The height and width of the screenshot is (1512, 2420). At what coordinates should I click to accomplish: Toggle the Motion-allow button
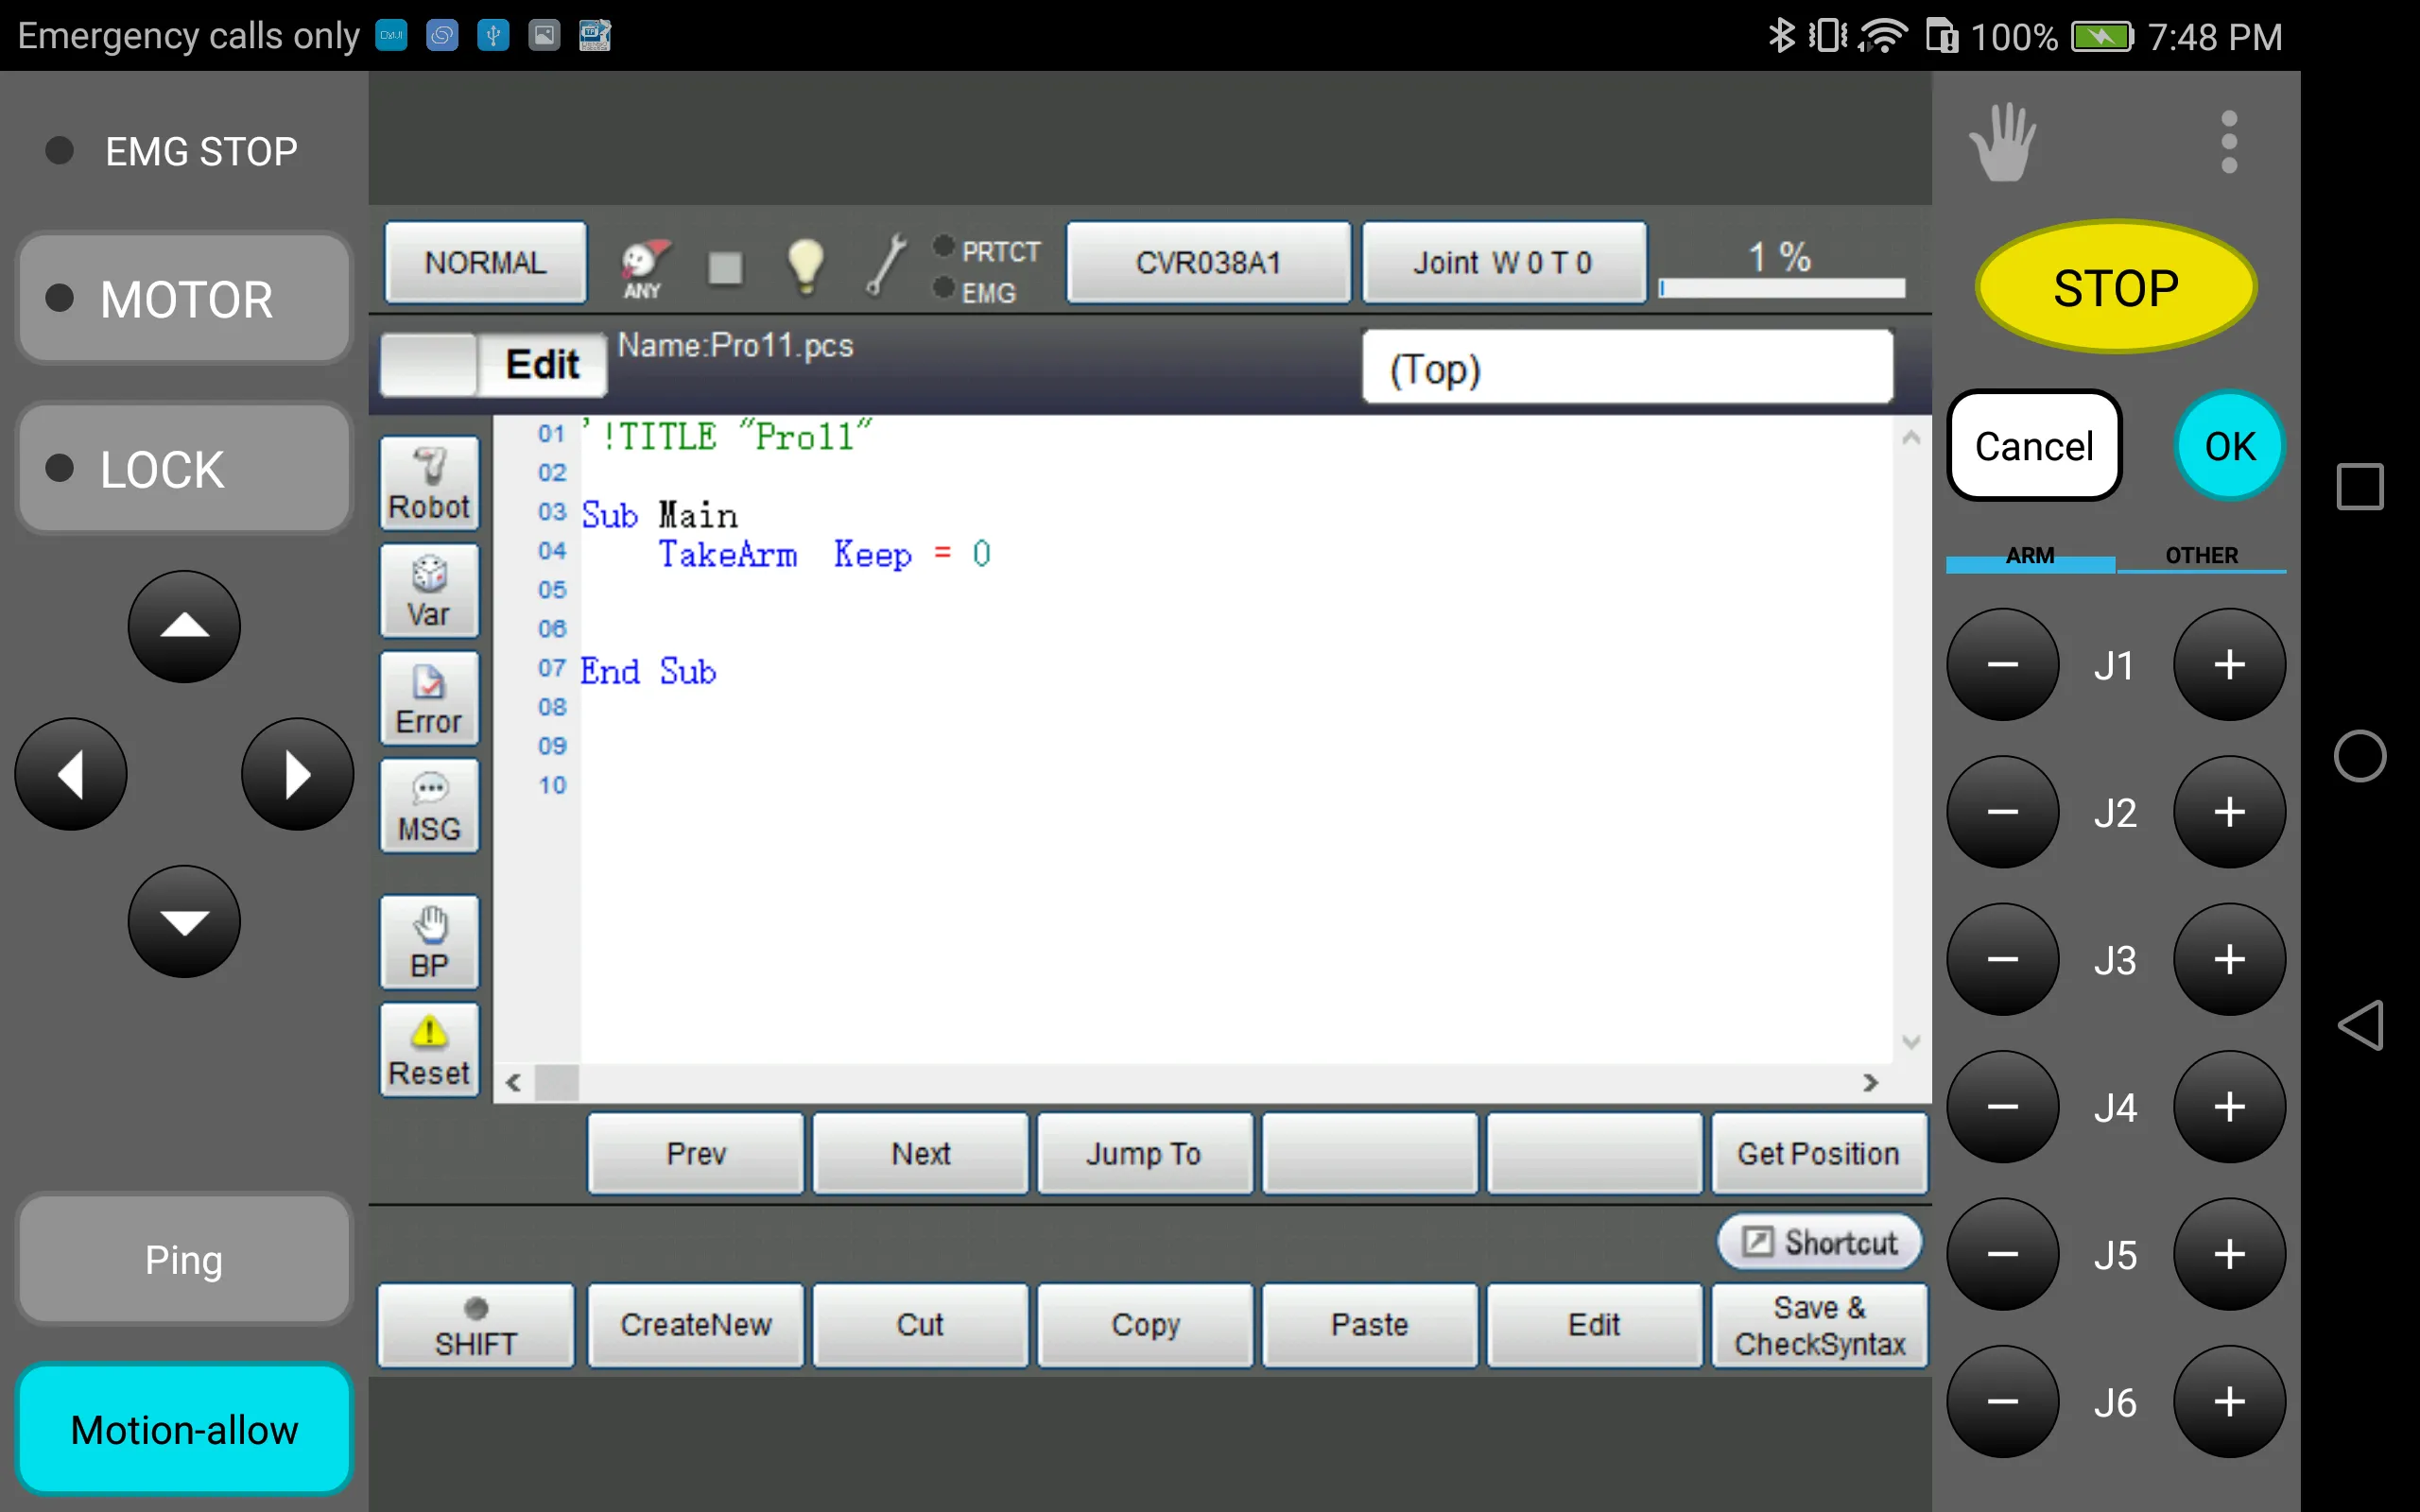pos(184,1429)
